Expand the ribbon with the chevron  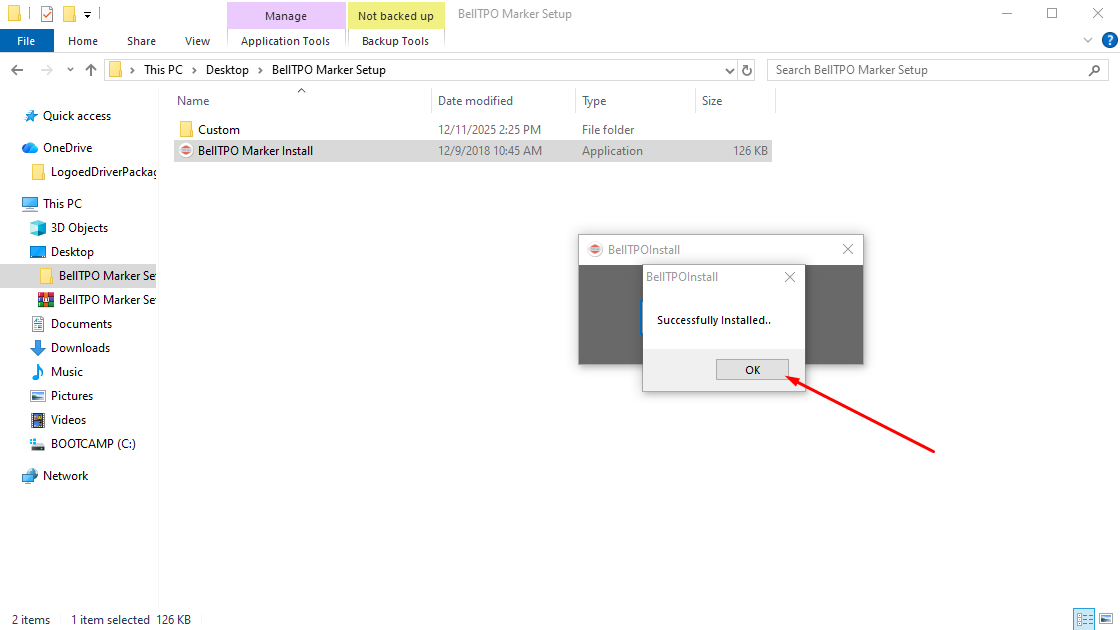(x=1089, y=41)
